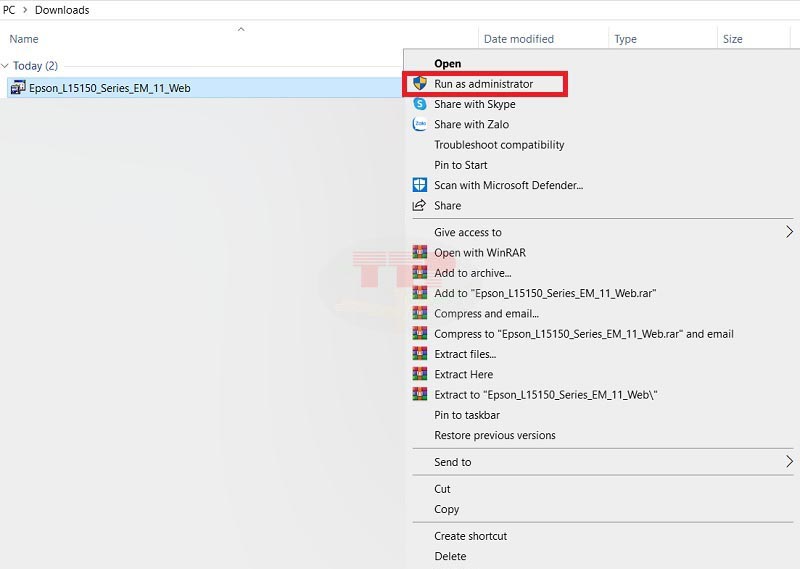Choose Delete from the context menu
Viewport: 800px width, 569px height.
pos(450,556)
